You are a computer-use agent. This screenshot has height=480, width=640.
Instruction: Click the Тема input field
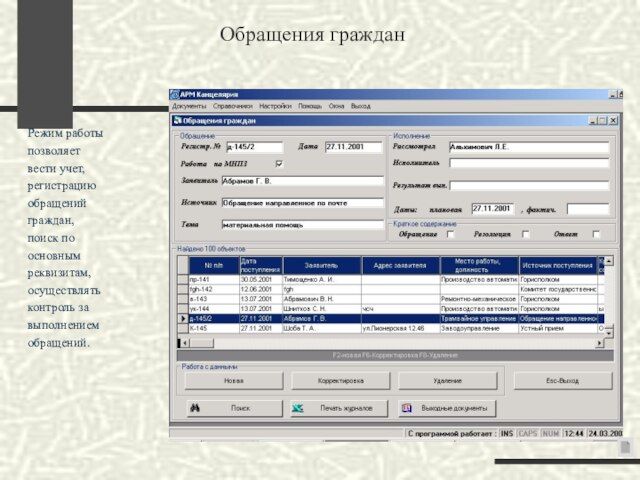pyautogui.click(x=302, y=225)
